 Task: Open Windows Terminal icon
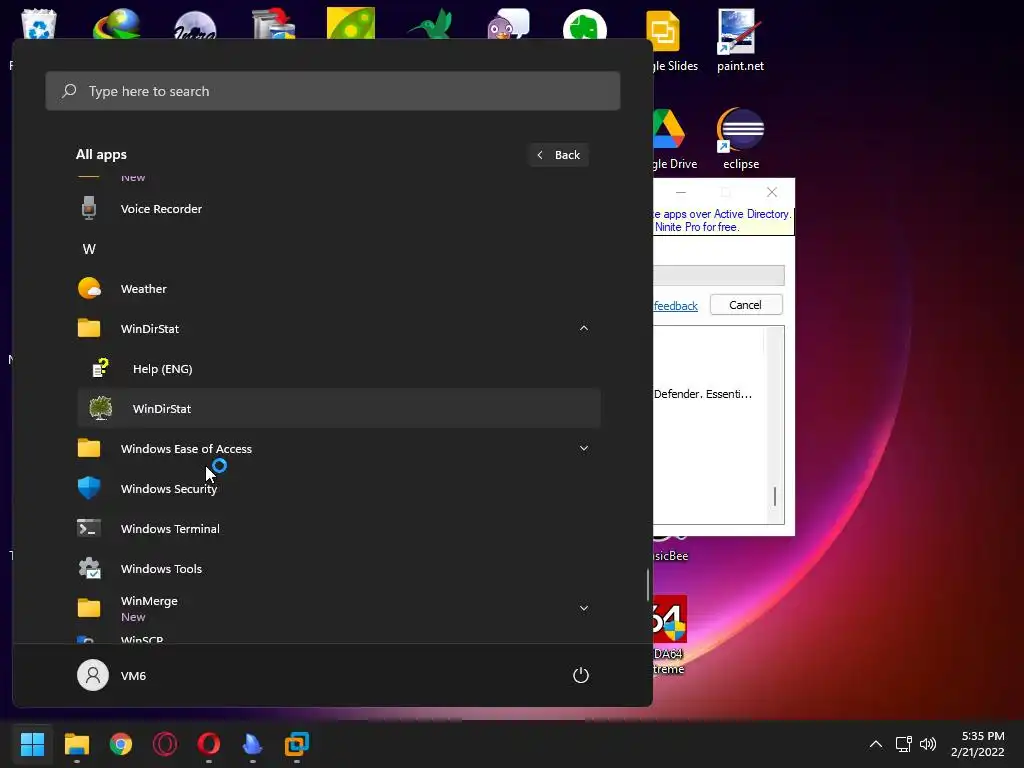tap(89, 528)
